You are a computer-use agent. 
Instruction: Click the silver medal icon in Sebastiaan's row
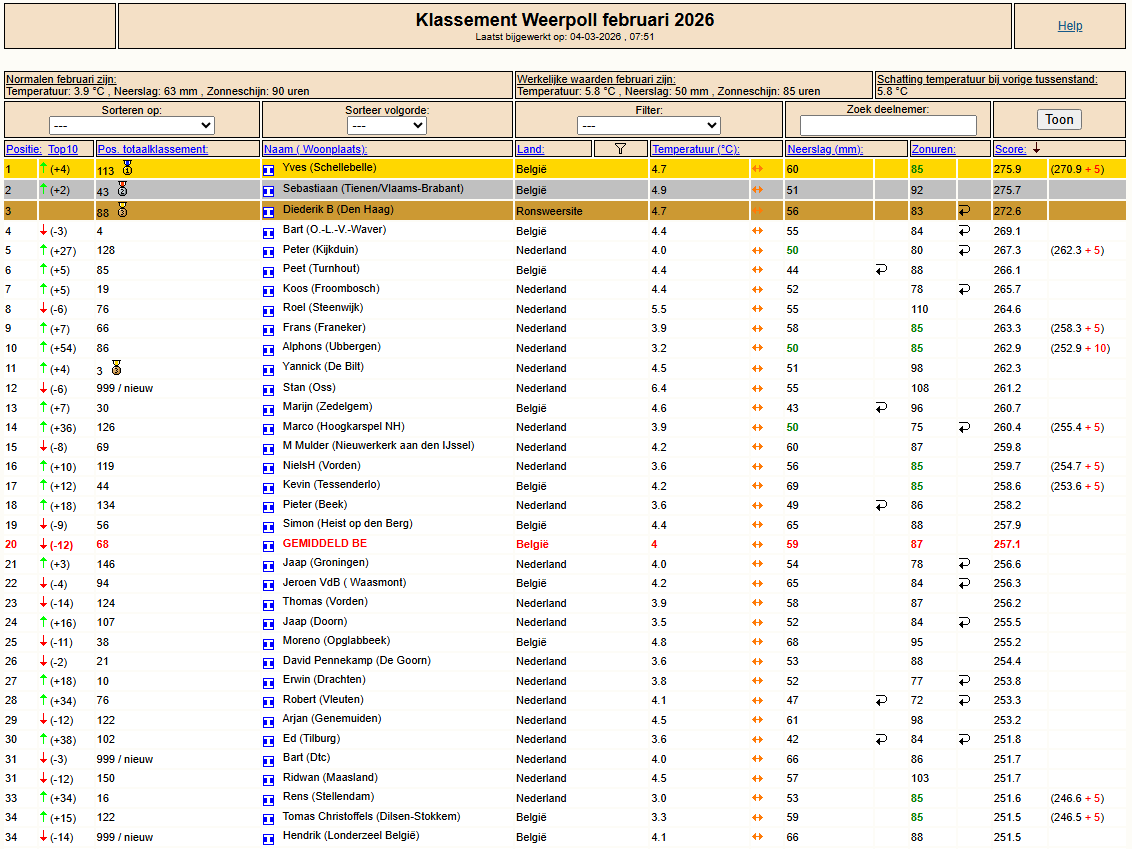tap(122, 189)
